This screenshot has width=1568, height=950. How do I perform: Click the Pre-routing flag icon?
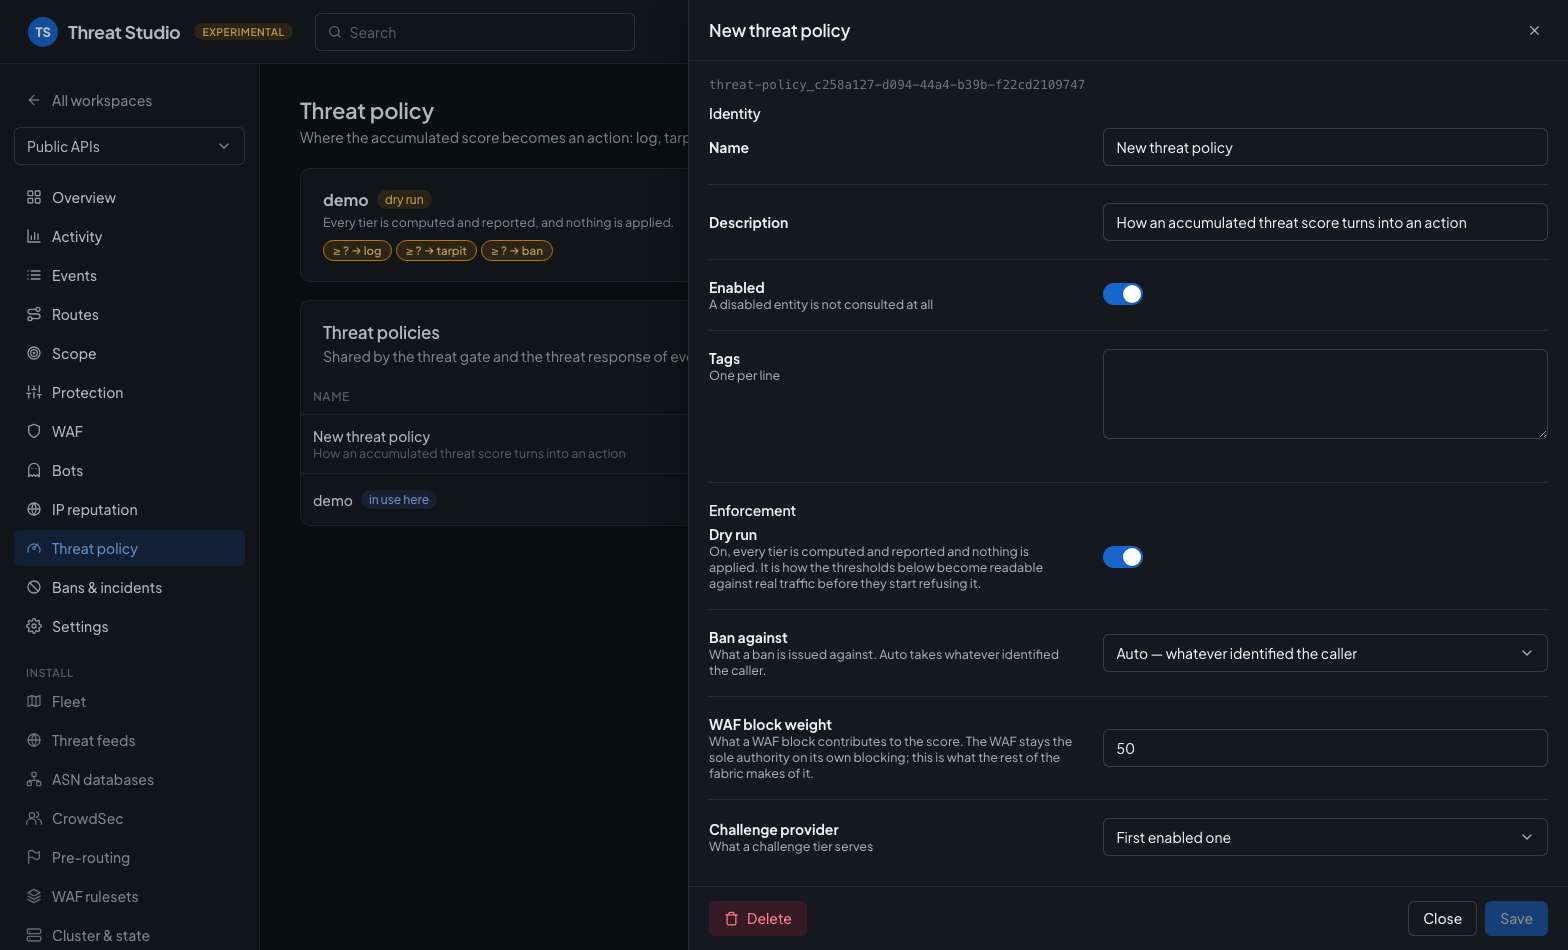point(34,857)
